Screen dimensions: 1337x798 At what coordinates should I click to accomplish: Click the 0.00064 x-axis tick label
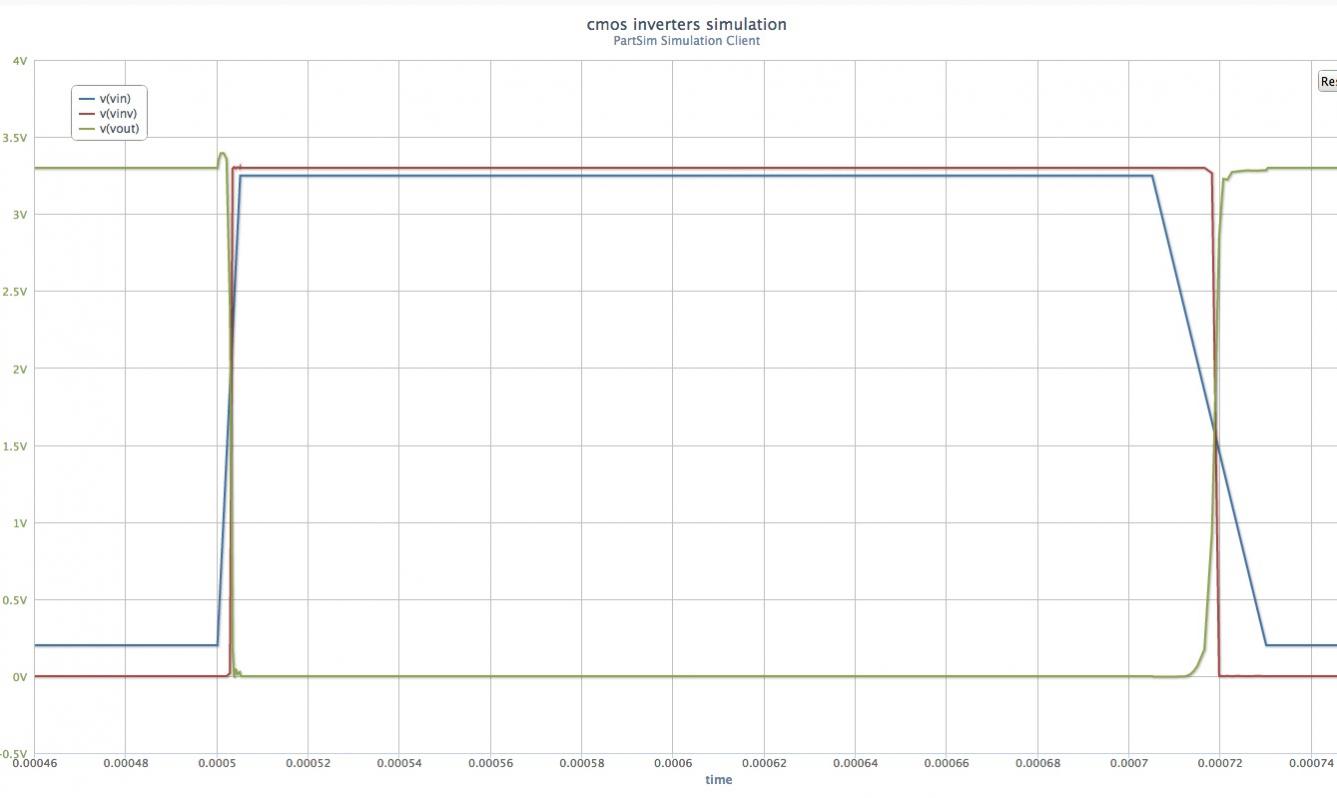click(x=855, y=764)
